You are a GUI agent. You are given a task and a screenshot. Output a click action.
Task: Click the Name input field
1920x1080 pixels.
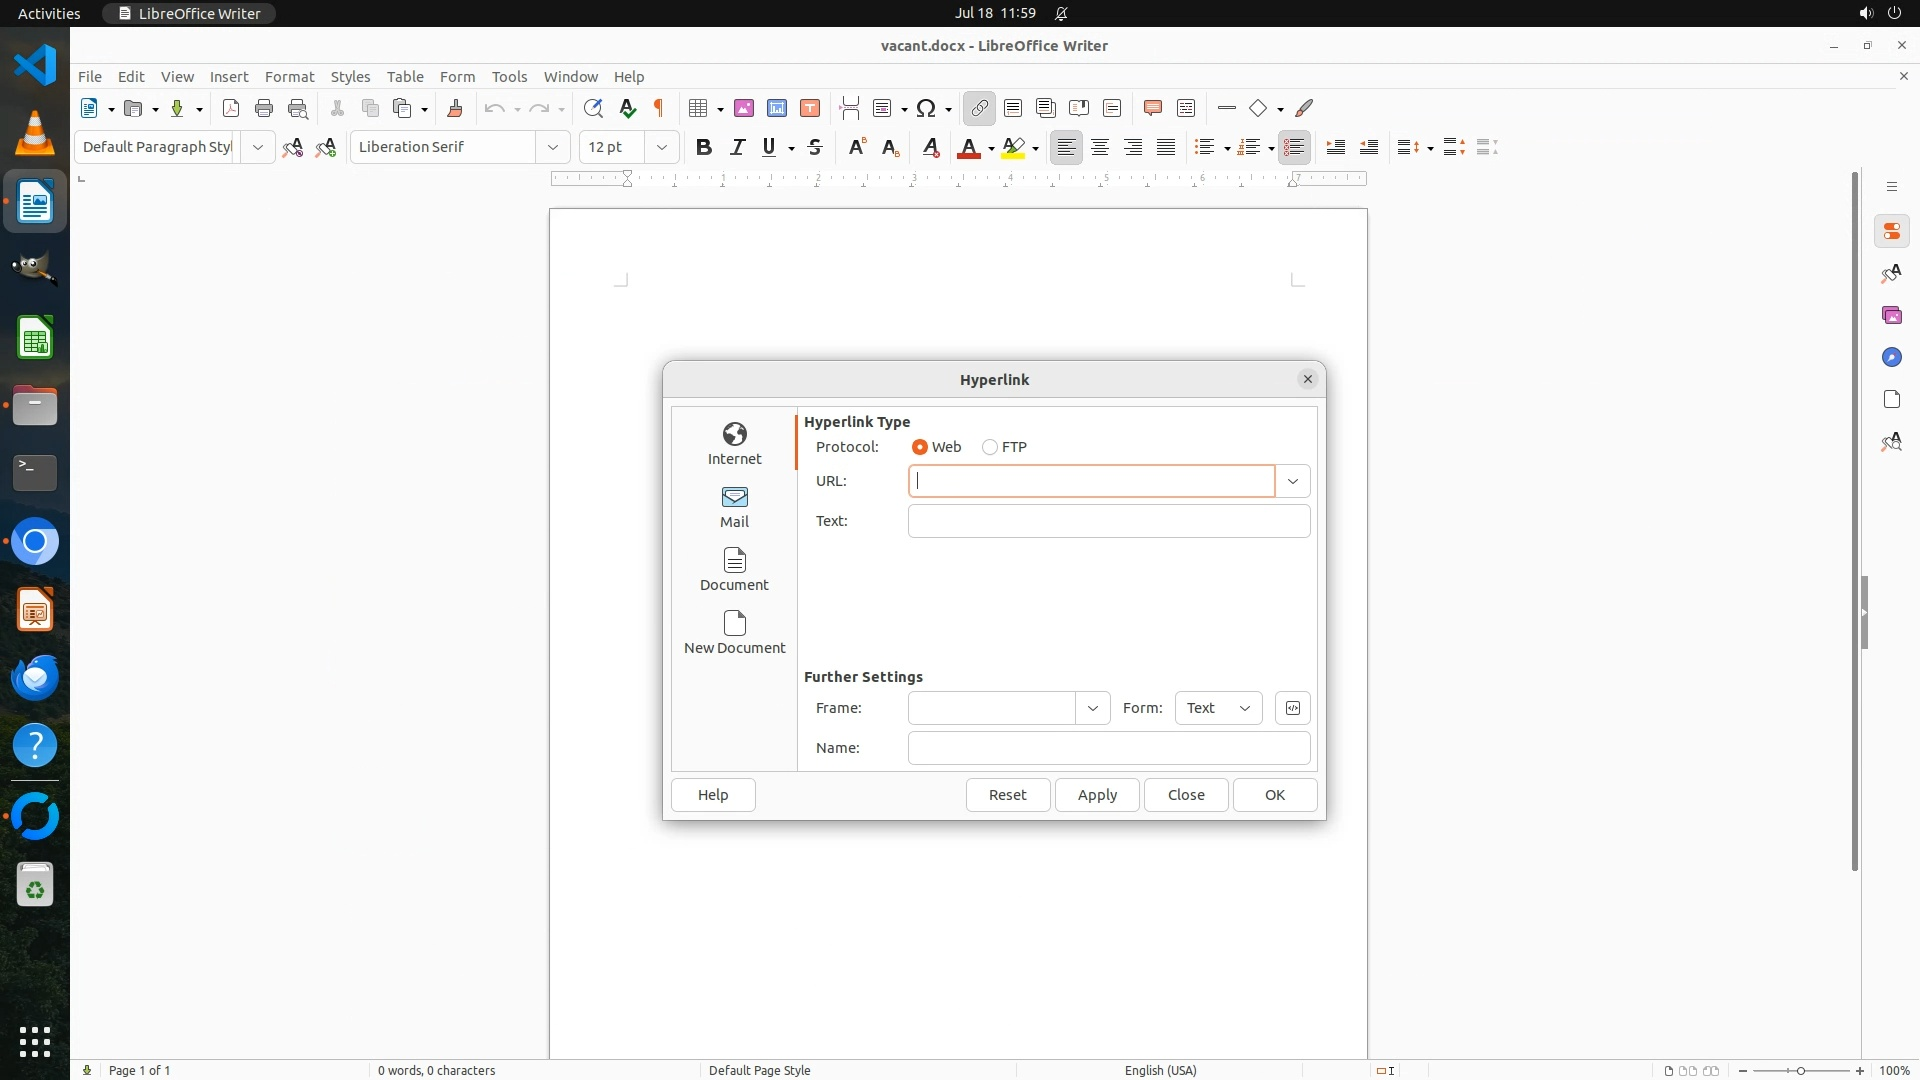[1108, 748]
